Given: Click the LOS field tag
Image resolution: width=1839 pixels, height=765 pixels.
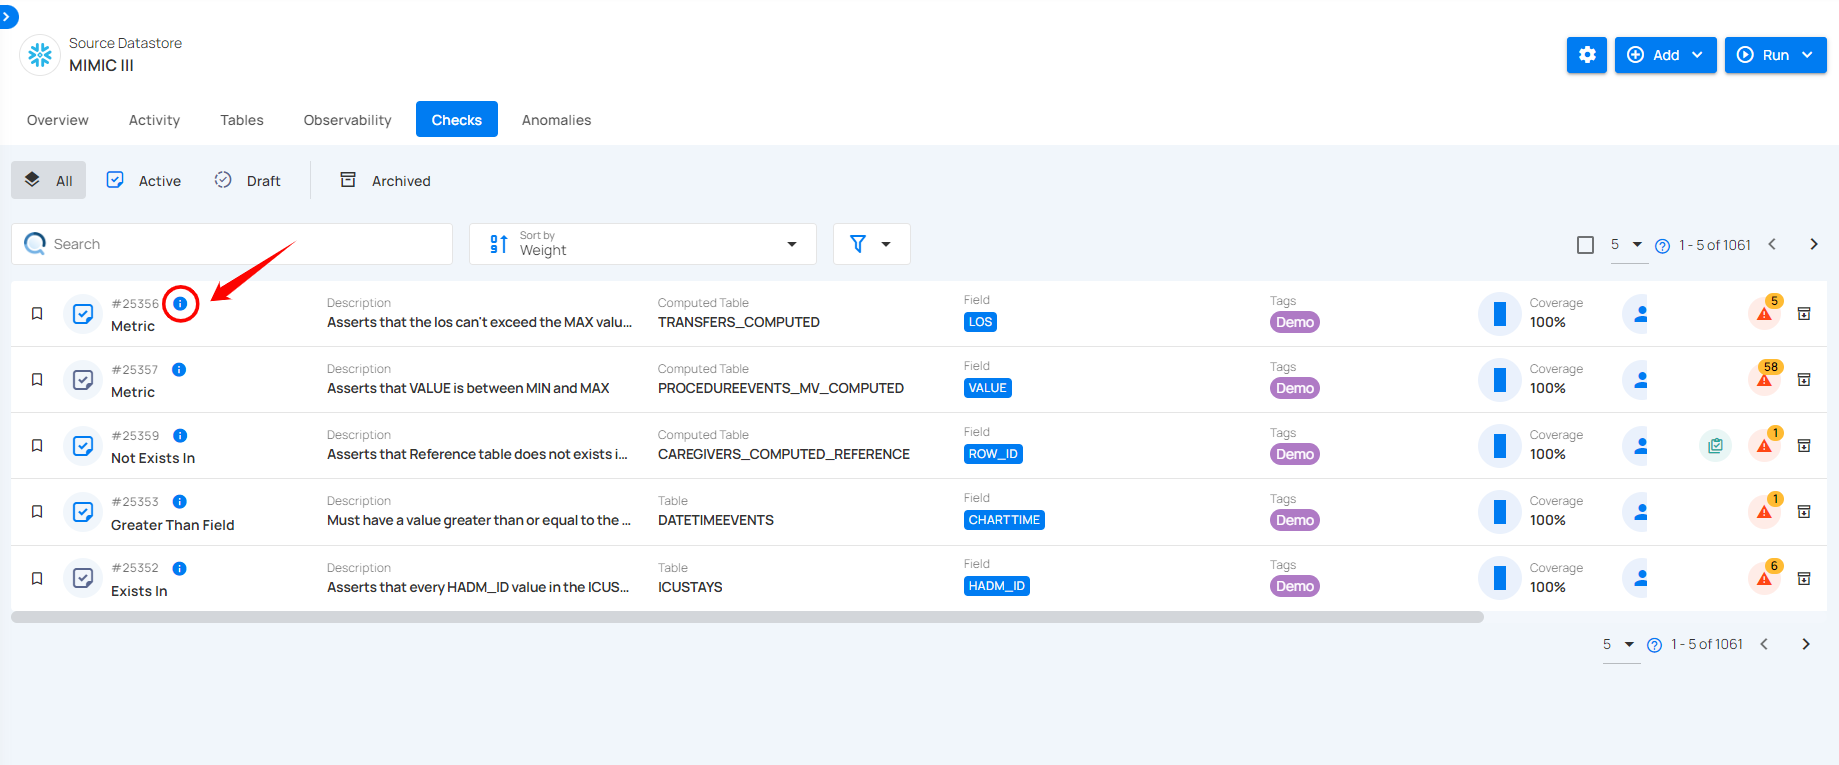Looking at the screenshot, I should (x=980, y=322).
